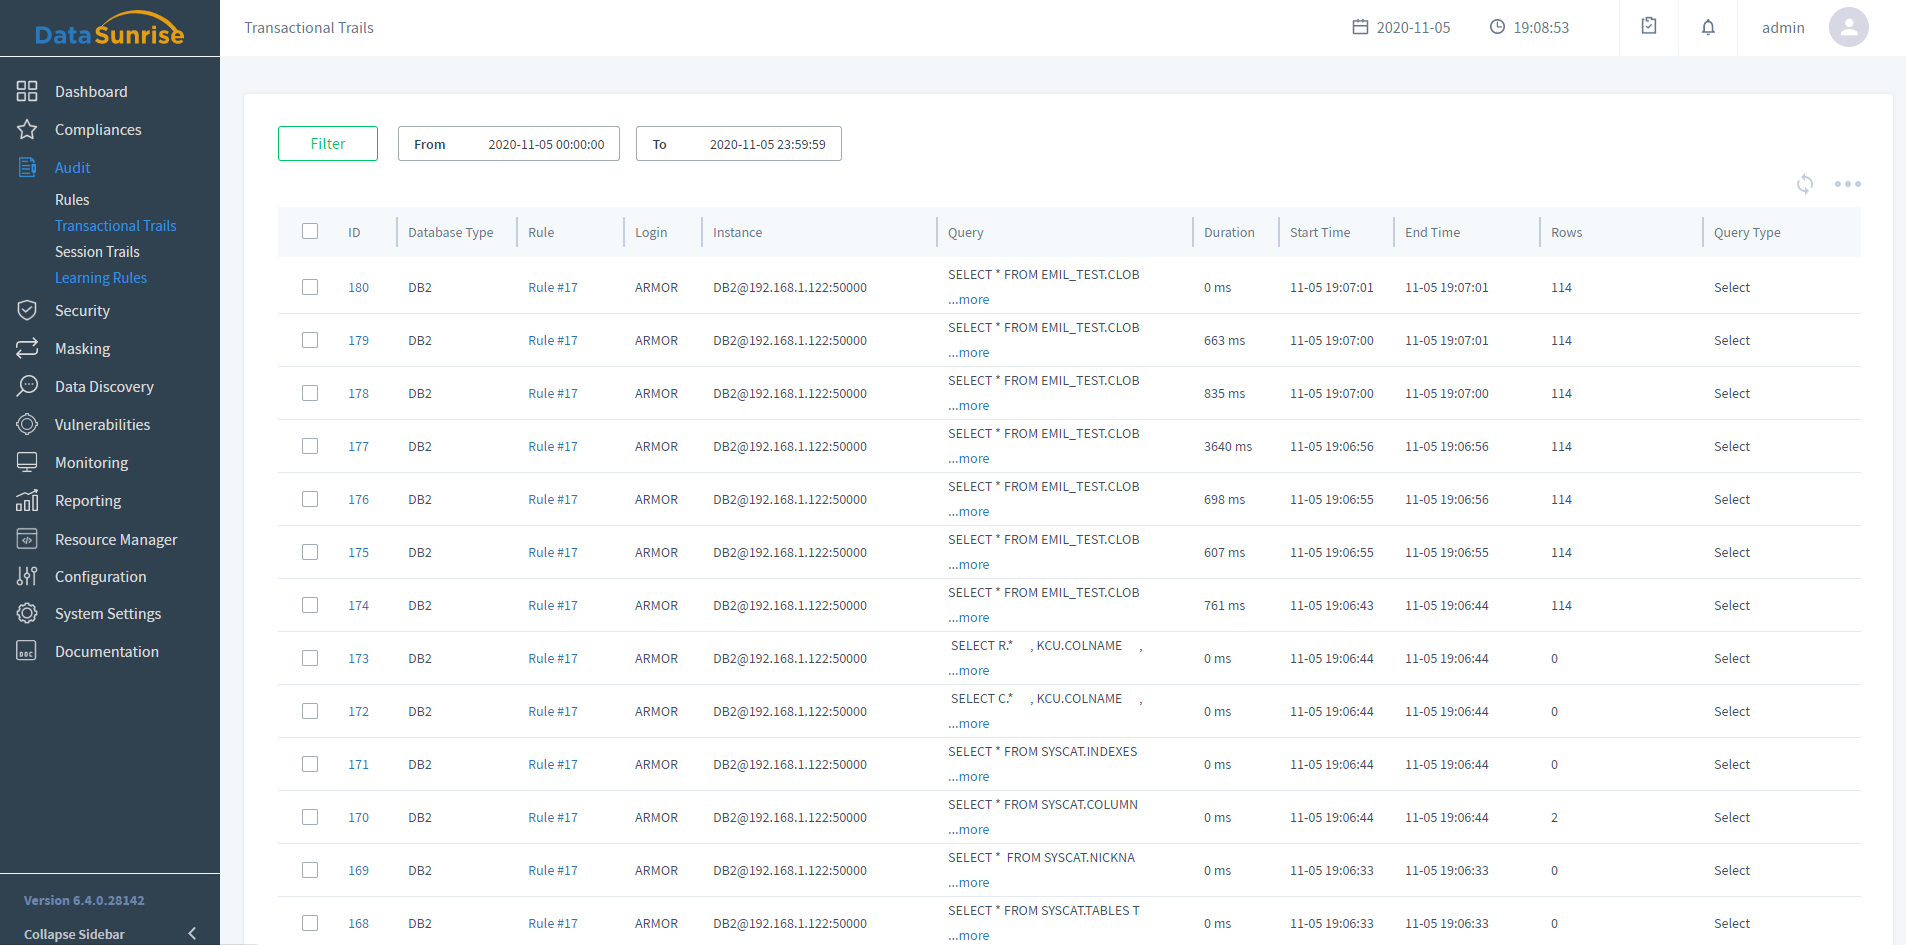The width and height of the screenshot is (1906, 945).
Task: Click the Data Discovery icon in sidebar
Action: point(27,387)
